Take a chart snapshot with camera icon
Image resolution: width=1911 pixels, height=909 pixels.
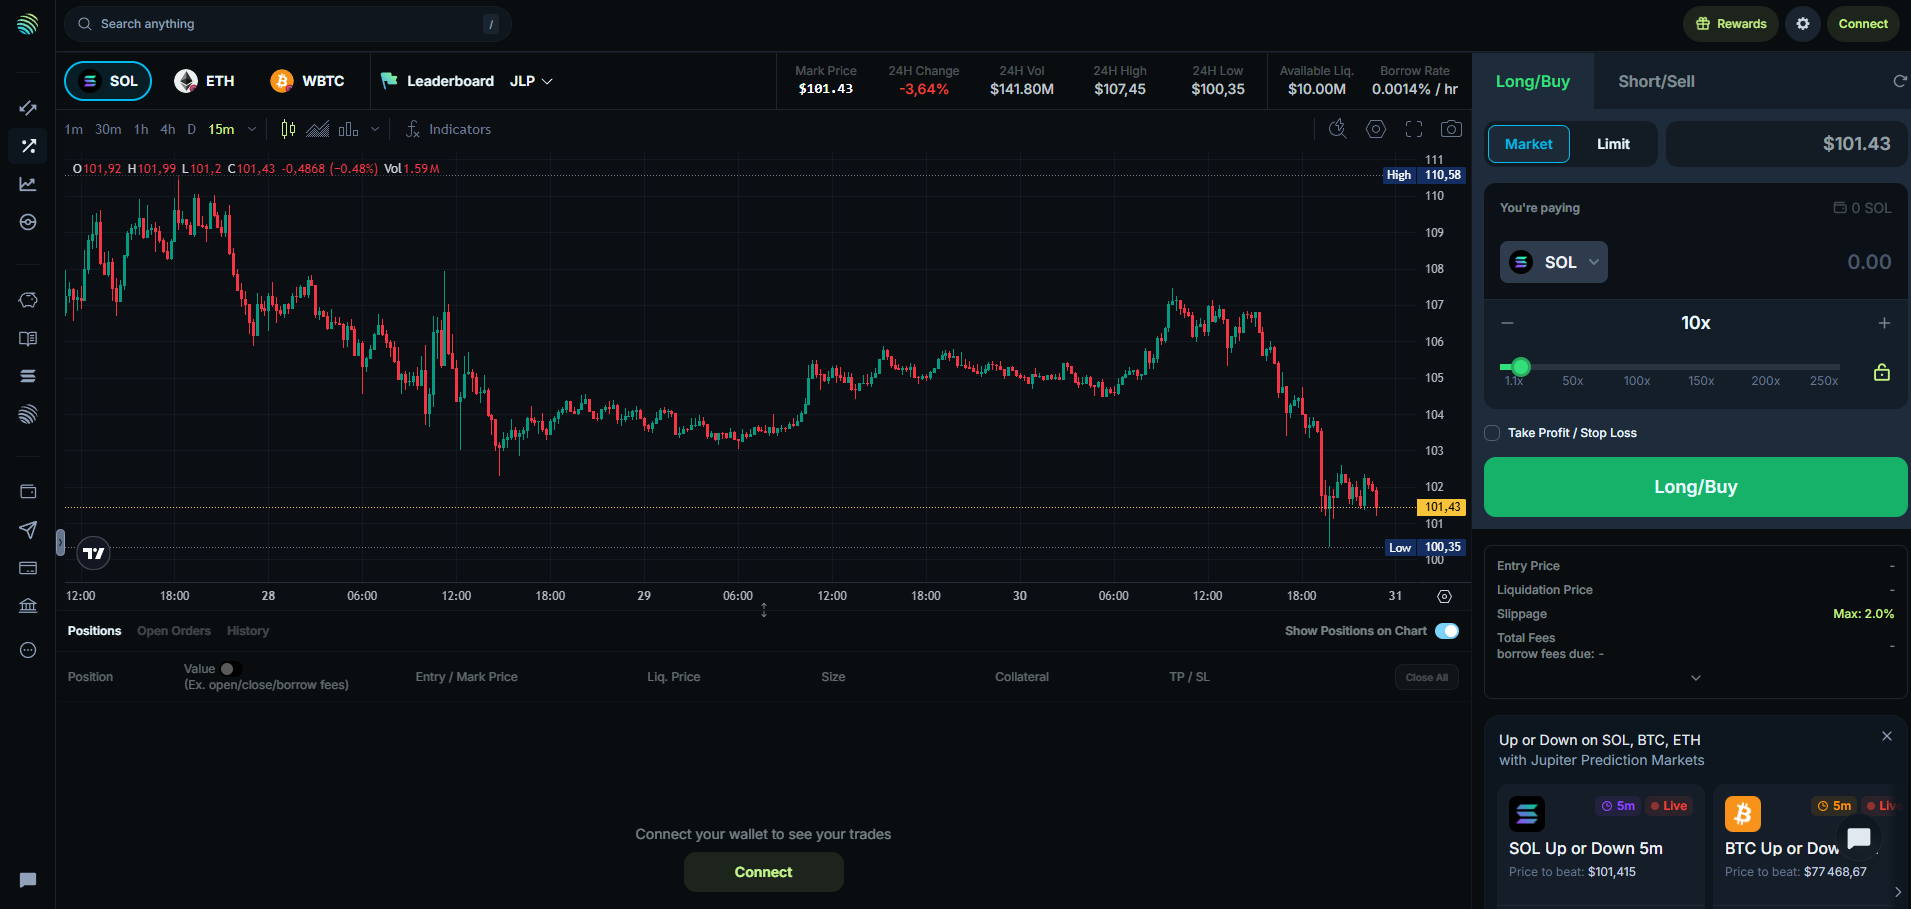click(x=1451, y=129)
